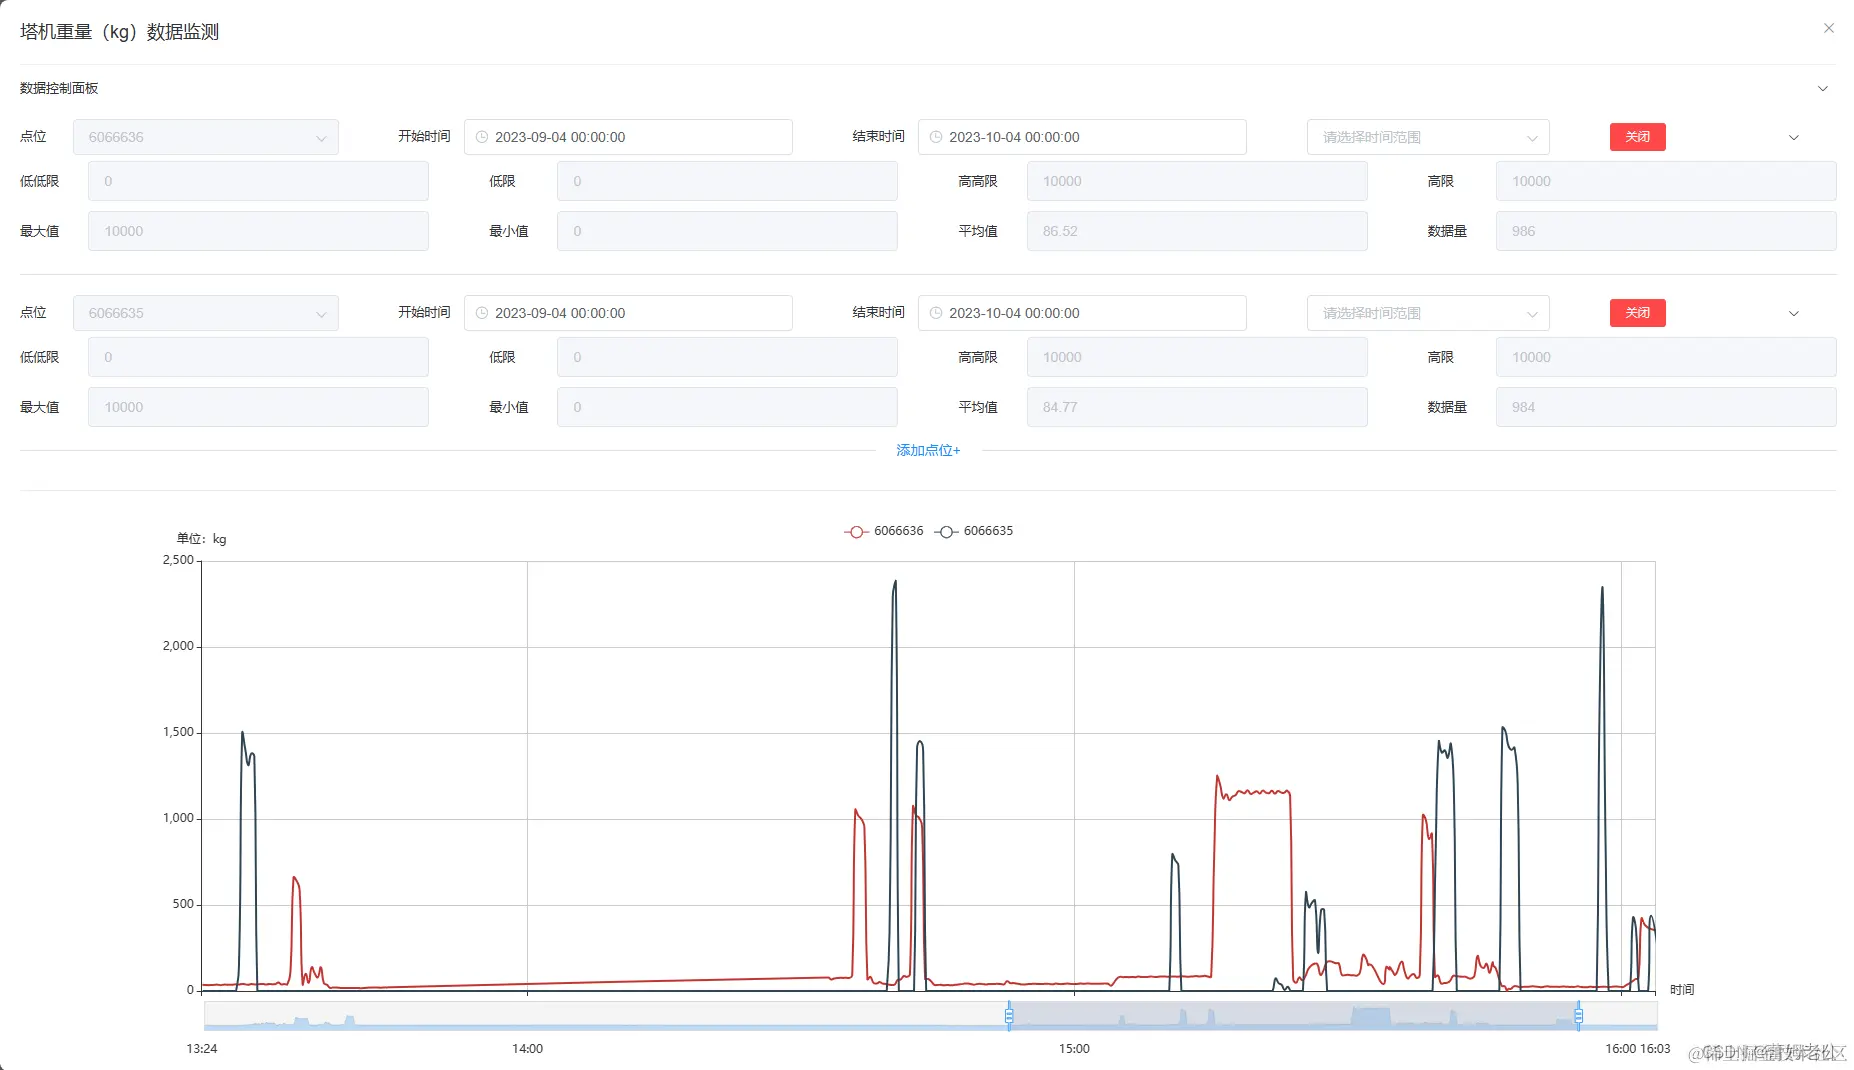Viewport: 1854px width, 1070px height.
Task: Open 请选择时间范围 dropdown for point 6066636
Action: pos(1428,137)
